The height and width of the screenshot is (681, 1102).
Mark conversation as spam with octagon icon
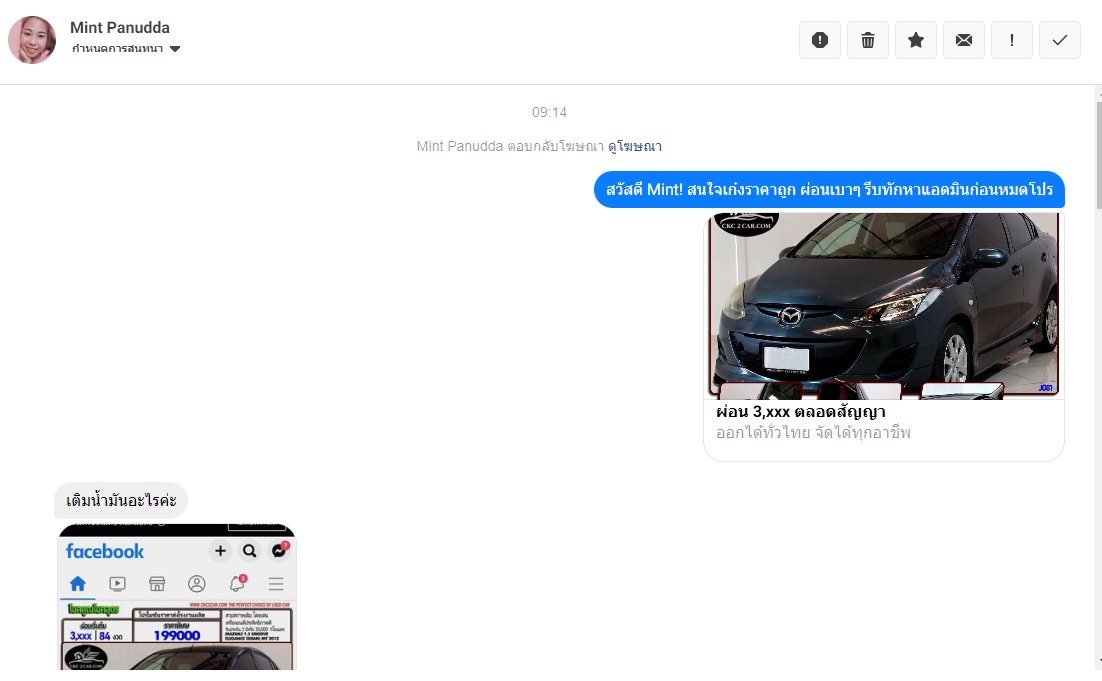[x=819, y=40]
